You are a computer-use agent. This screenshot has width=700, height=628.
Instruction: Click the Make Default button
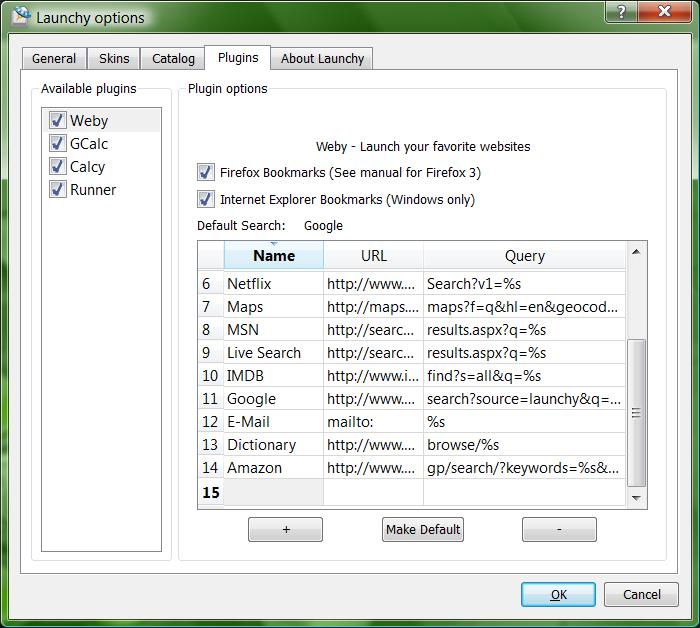[423, 529]
